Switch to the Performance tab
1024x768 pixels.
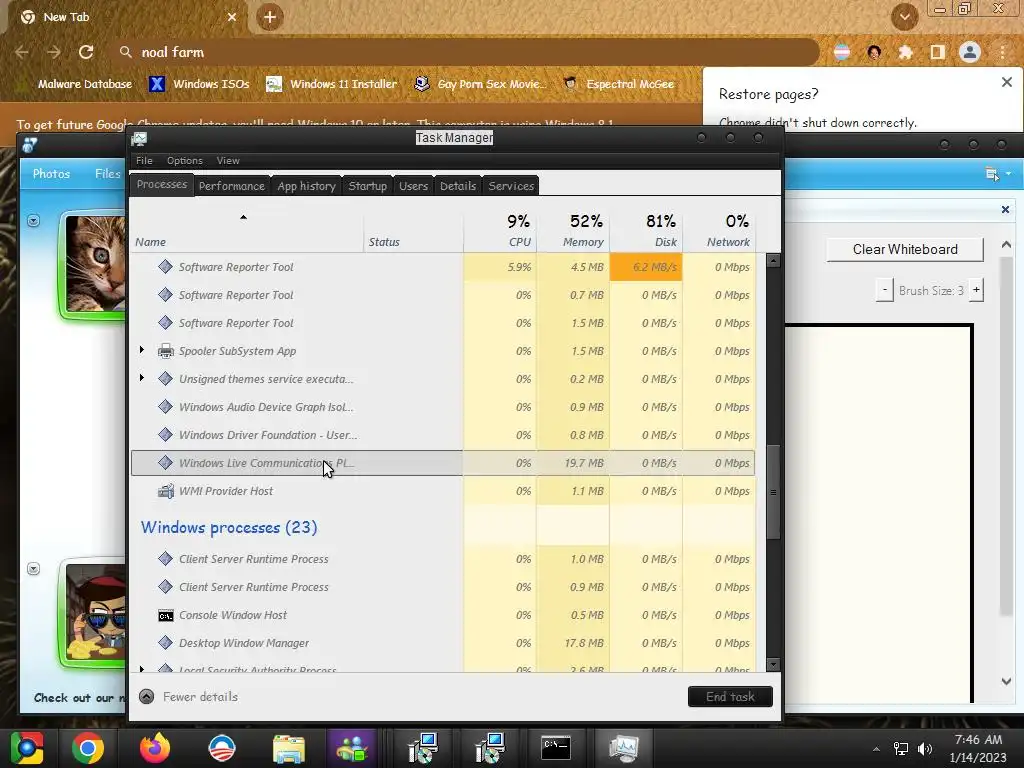coord(232,186)
